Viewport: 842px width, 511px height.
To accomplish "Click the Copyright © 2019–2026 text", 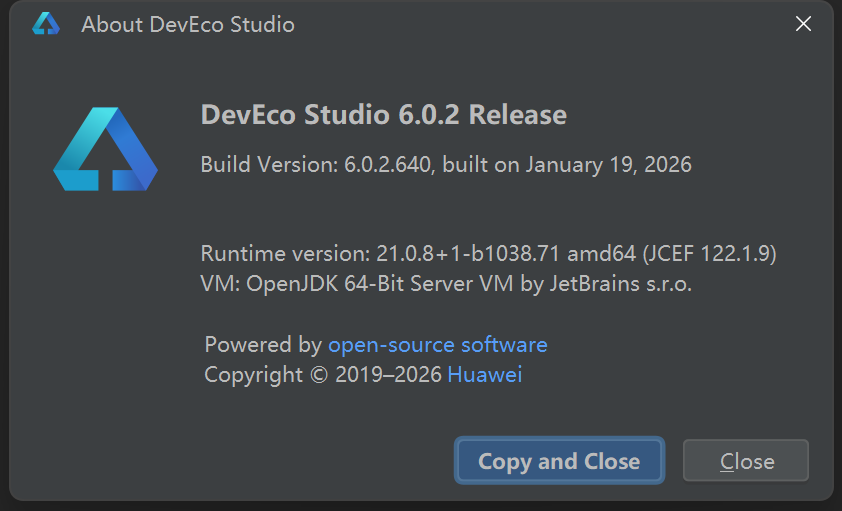I will (322, 375).
